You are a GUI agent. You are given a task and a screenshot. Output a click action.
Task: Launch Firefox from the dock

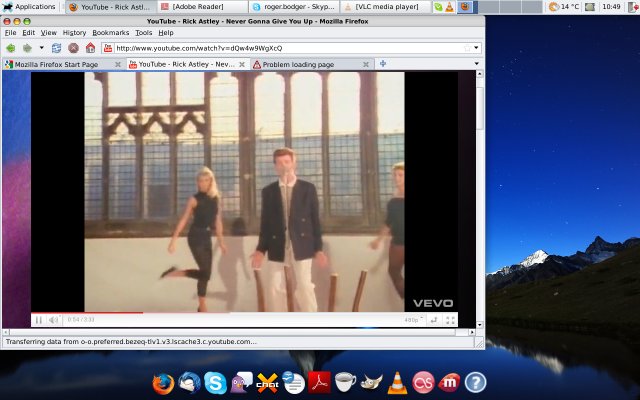[x=163, y=383]
